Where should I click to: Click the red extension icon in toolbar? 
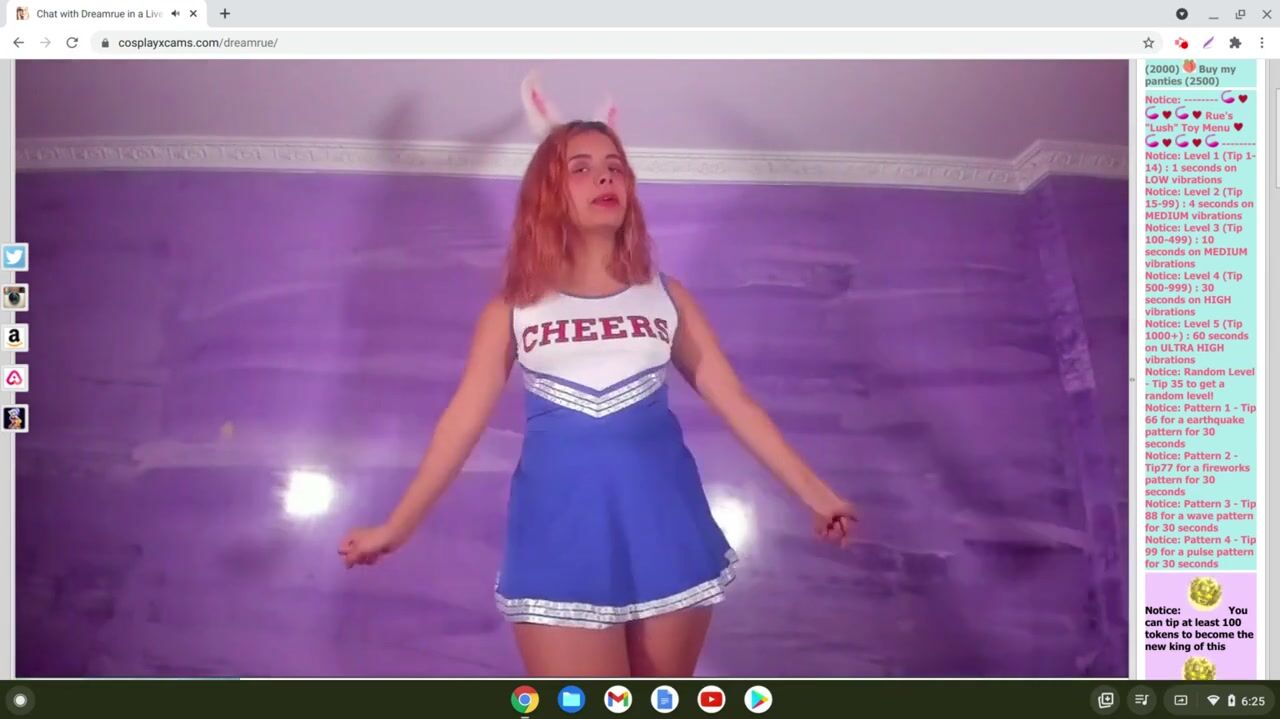coord(1181,43)
